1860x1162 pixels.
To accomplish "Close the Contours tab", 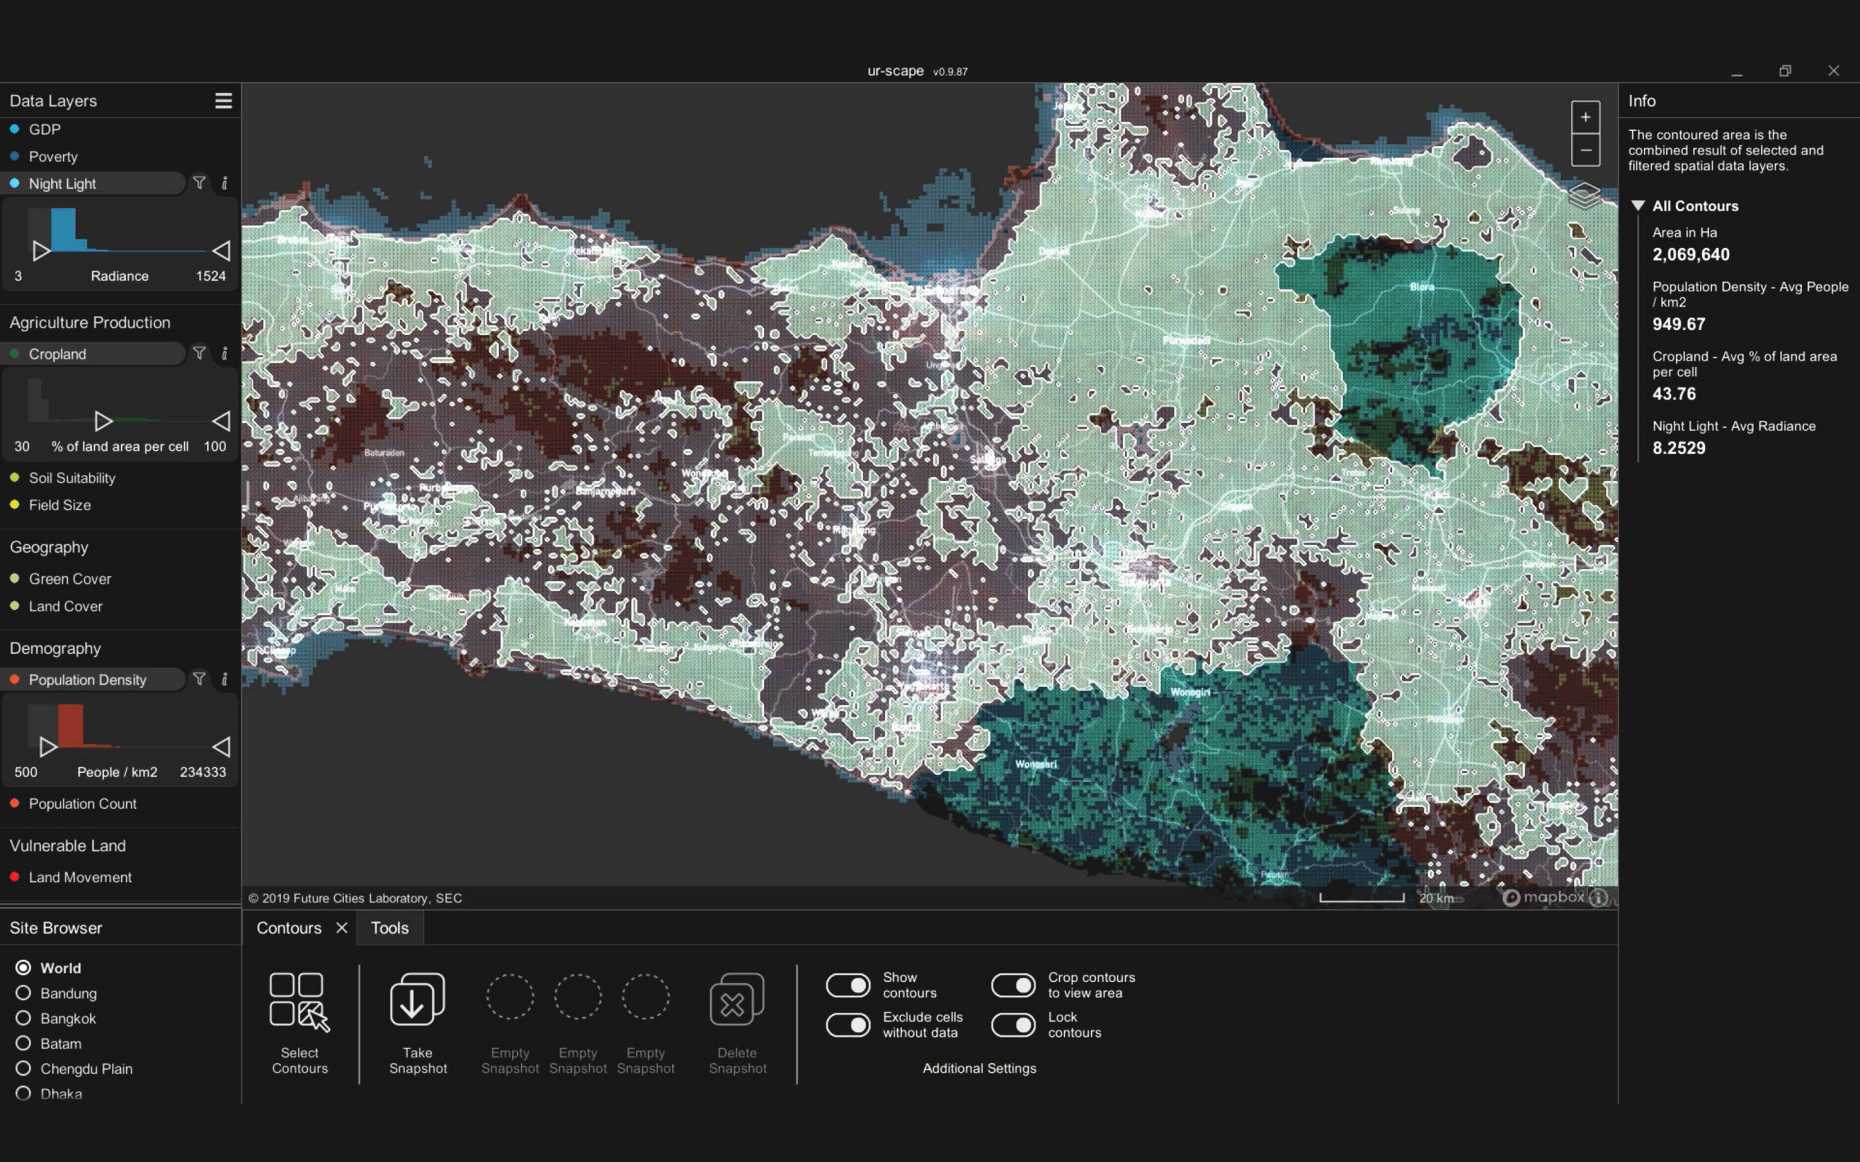I will pyautogui.click(x=342, y=928).
